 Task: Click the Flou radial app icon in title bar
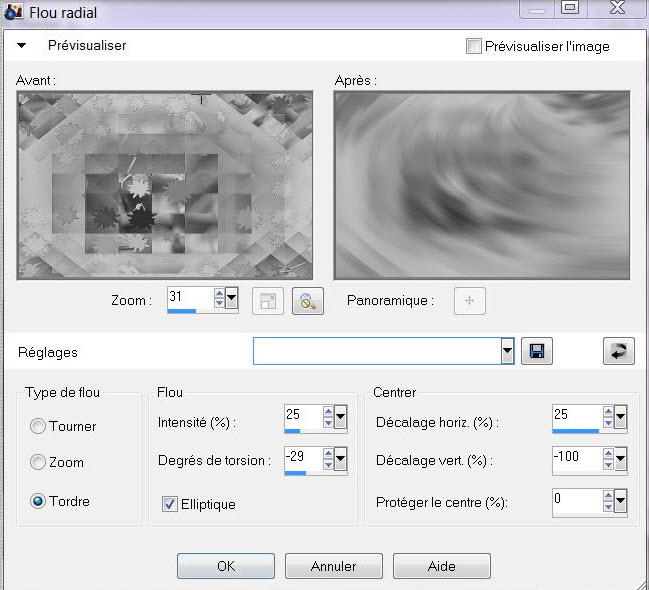coord(14,11)
